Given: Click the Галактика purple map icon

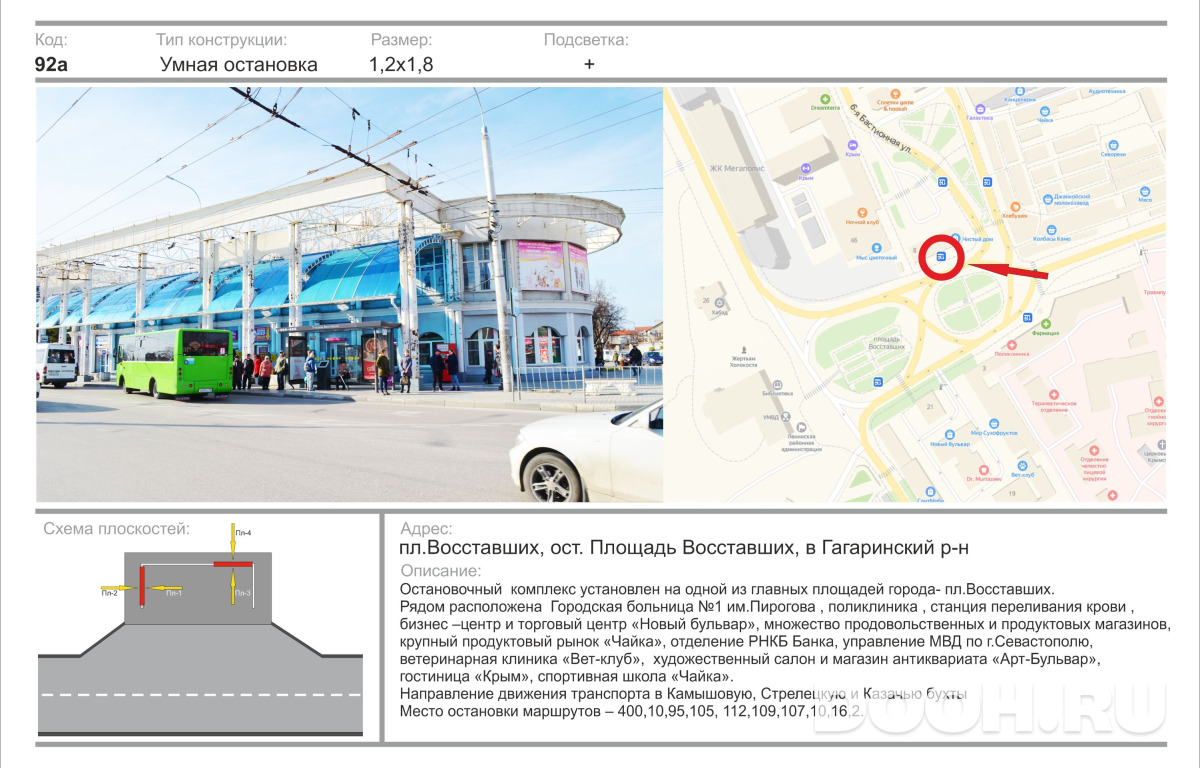Looking at the screenshot, I should (x=980, y=108).
